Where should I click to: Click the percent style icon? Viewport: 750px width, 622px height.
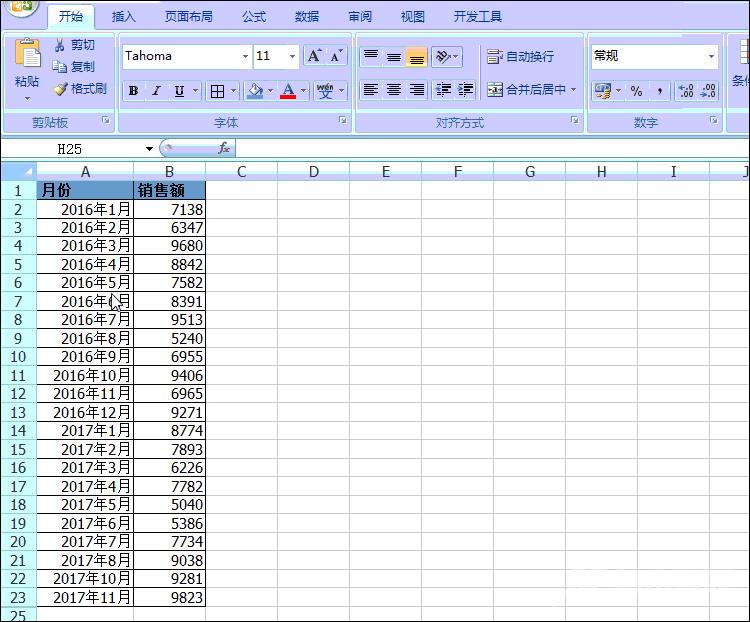tap(636, 91)
